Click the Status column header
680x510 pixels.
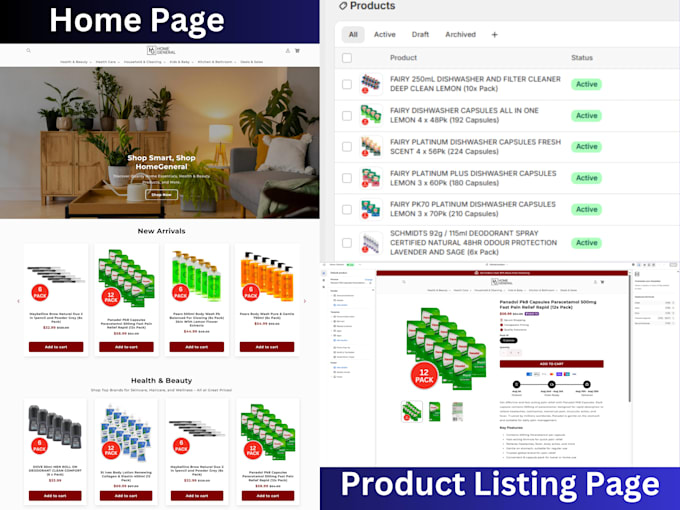[x=582, y=58]
